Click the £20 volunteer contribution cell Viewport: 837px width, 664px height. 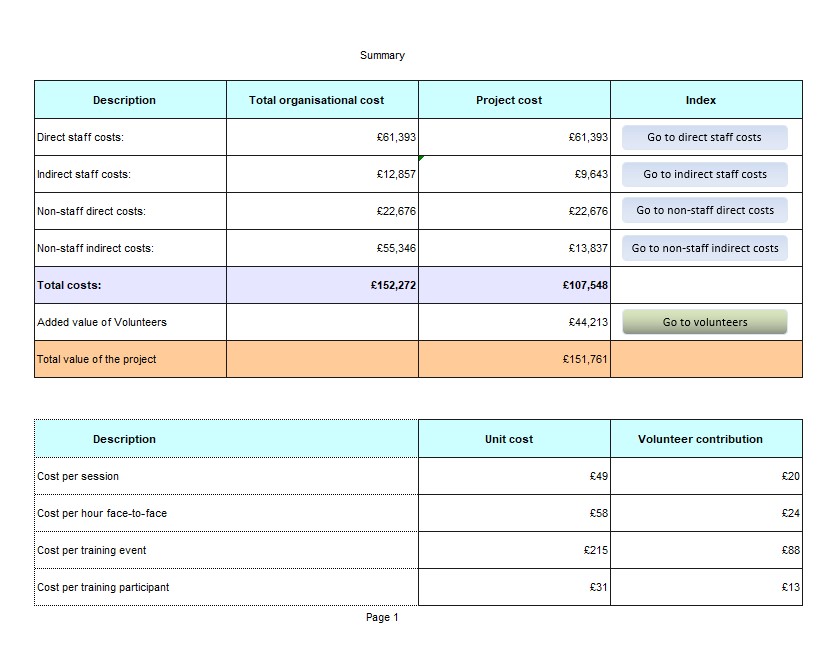click(706, 476)
